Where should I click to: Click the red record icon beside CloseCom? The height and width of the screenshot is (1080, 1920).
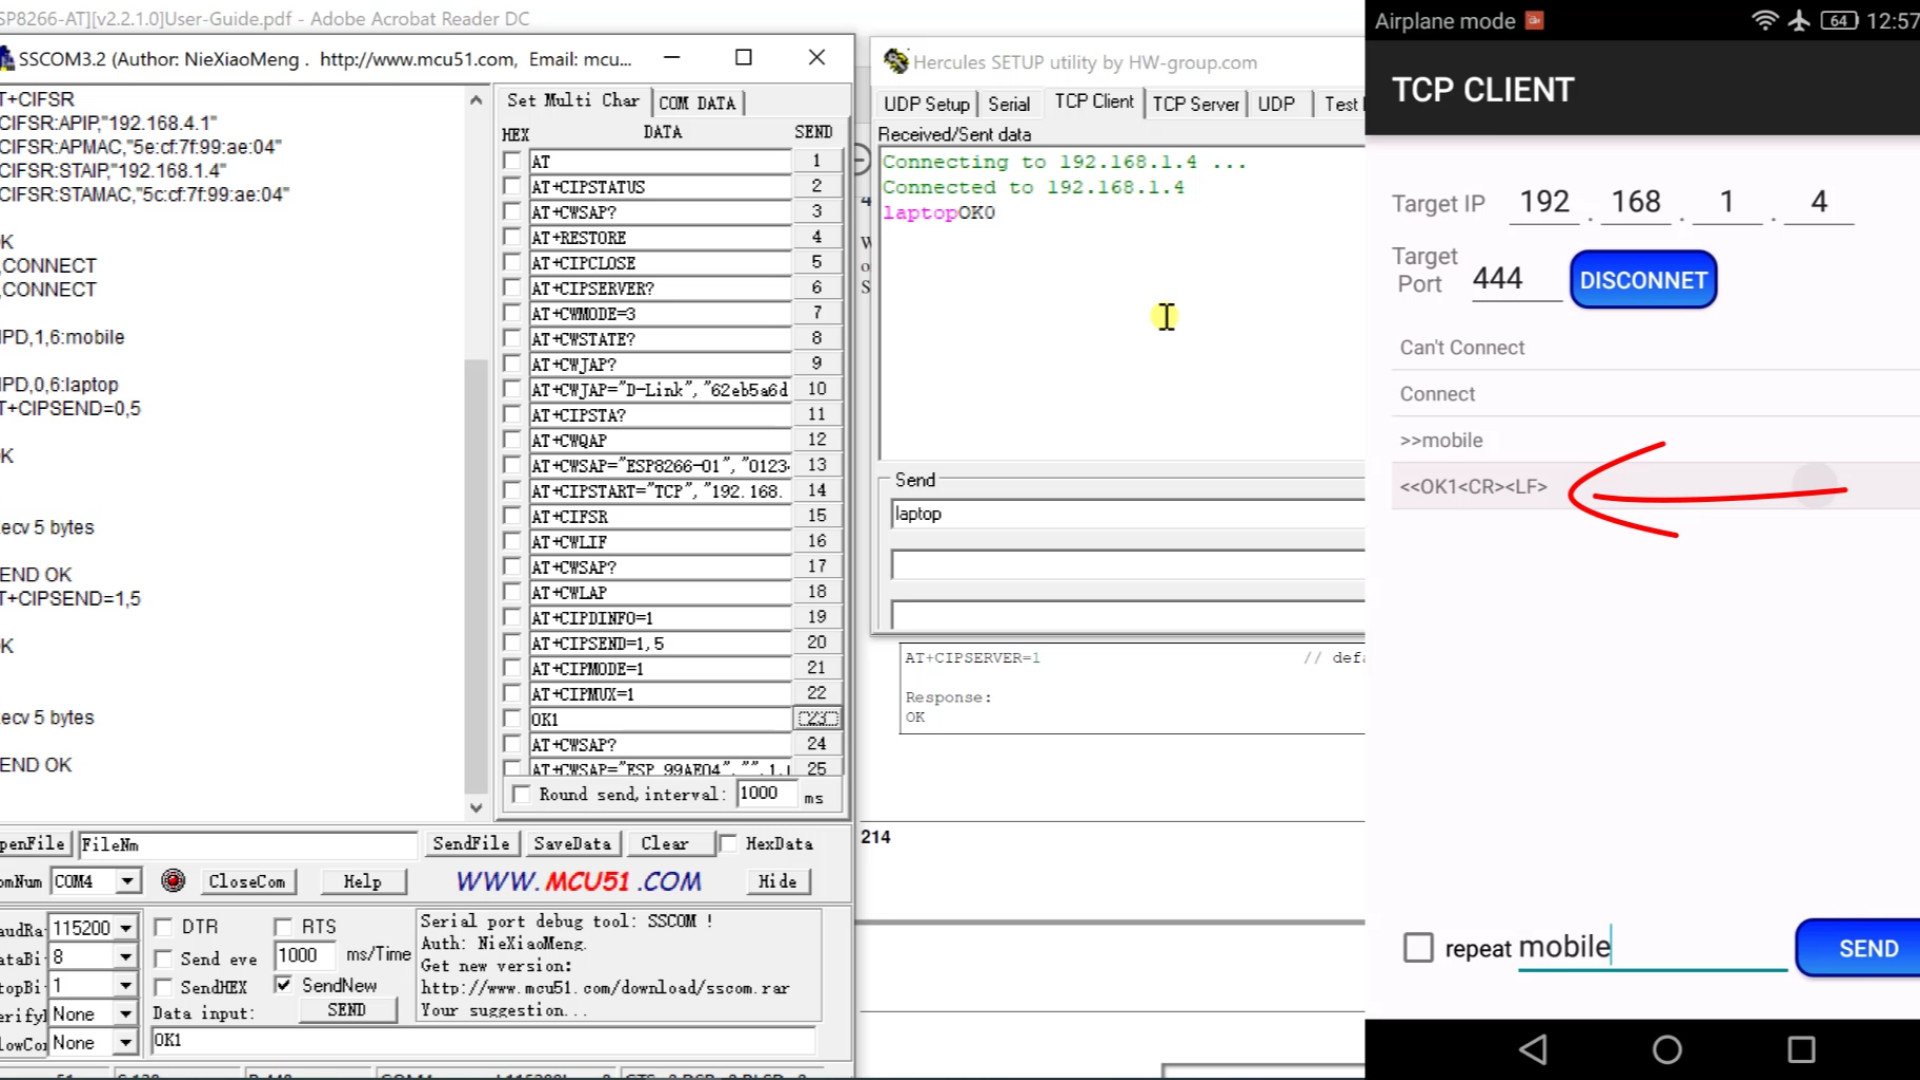(173, 880)
